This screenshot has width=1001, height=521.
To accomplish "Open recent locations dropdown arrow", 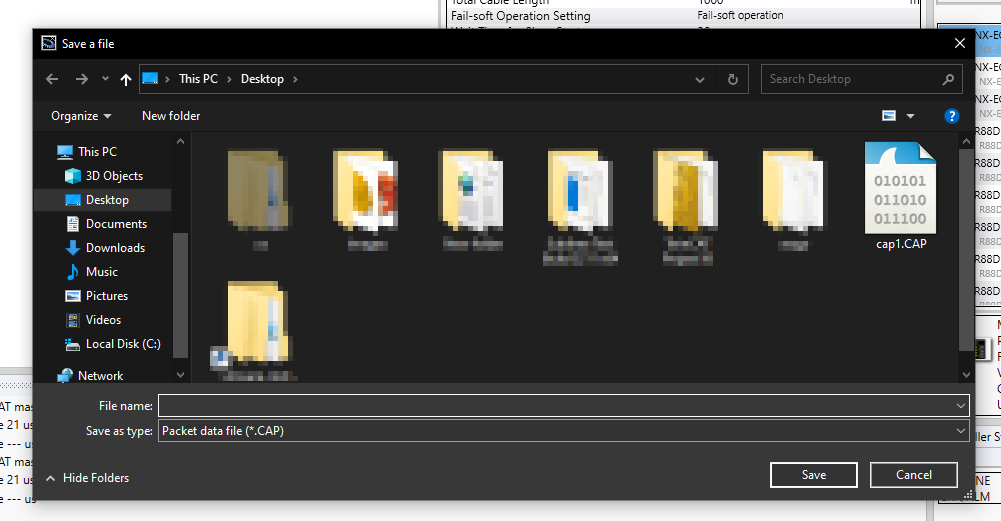I will [105, 79].
